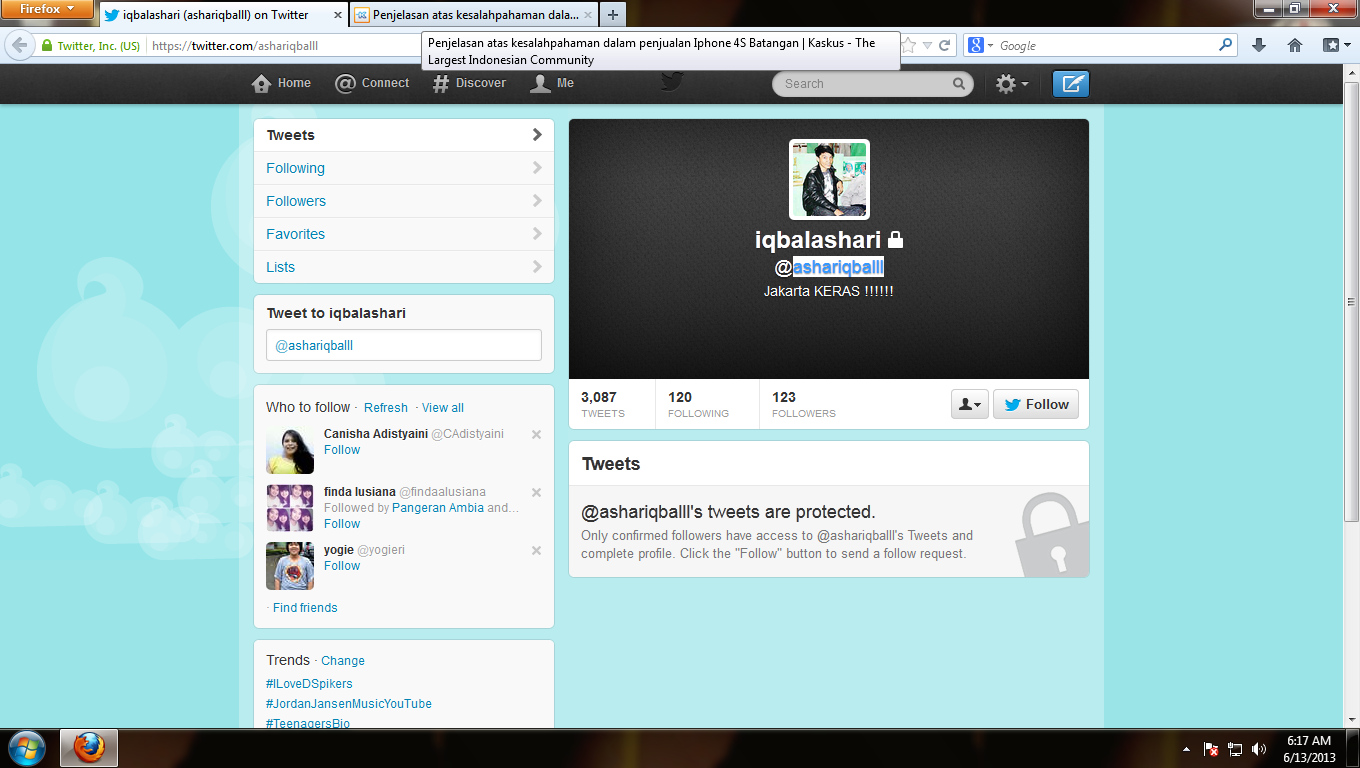Open Canisha Adistyaini's avatar thumbnail
The image size is (1360, 768).
coord(290,450)
